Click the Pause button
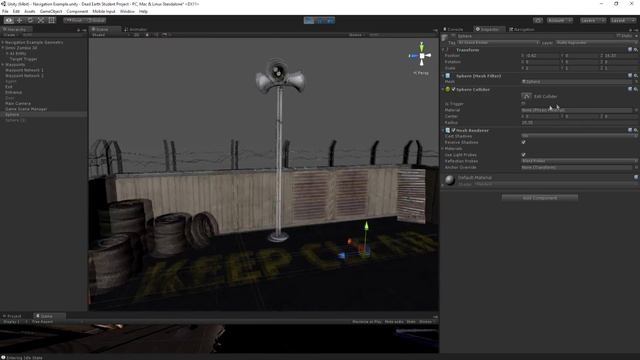 (x=320, y=20)
